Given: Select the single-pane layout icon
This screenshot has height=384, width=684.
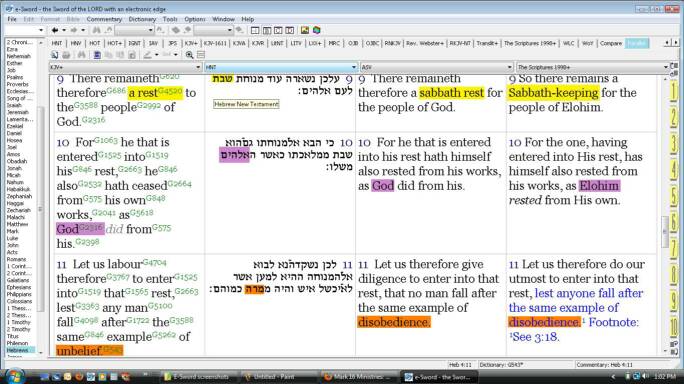Looking at the screenshot, I should click(x=255, y=30).
